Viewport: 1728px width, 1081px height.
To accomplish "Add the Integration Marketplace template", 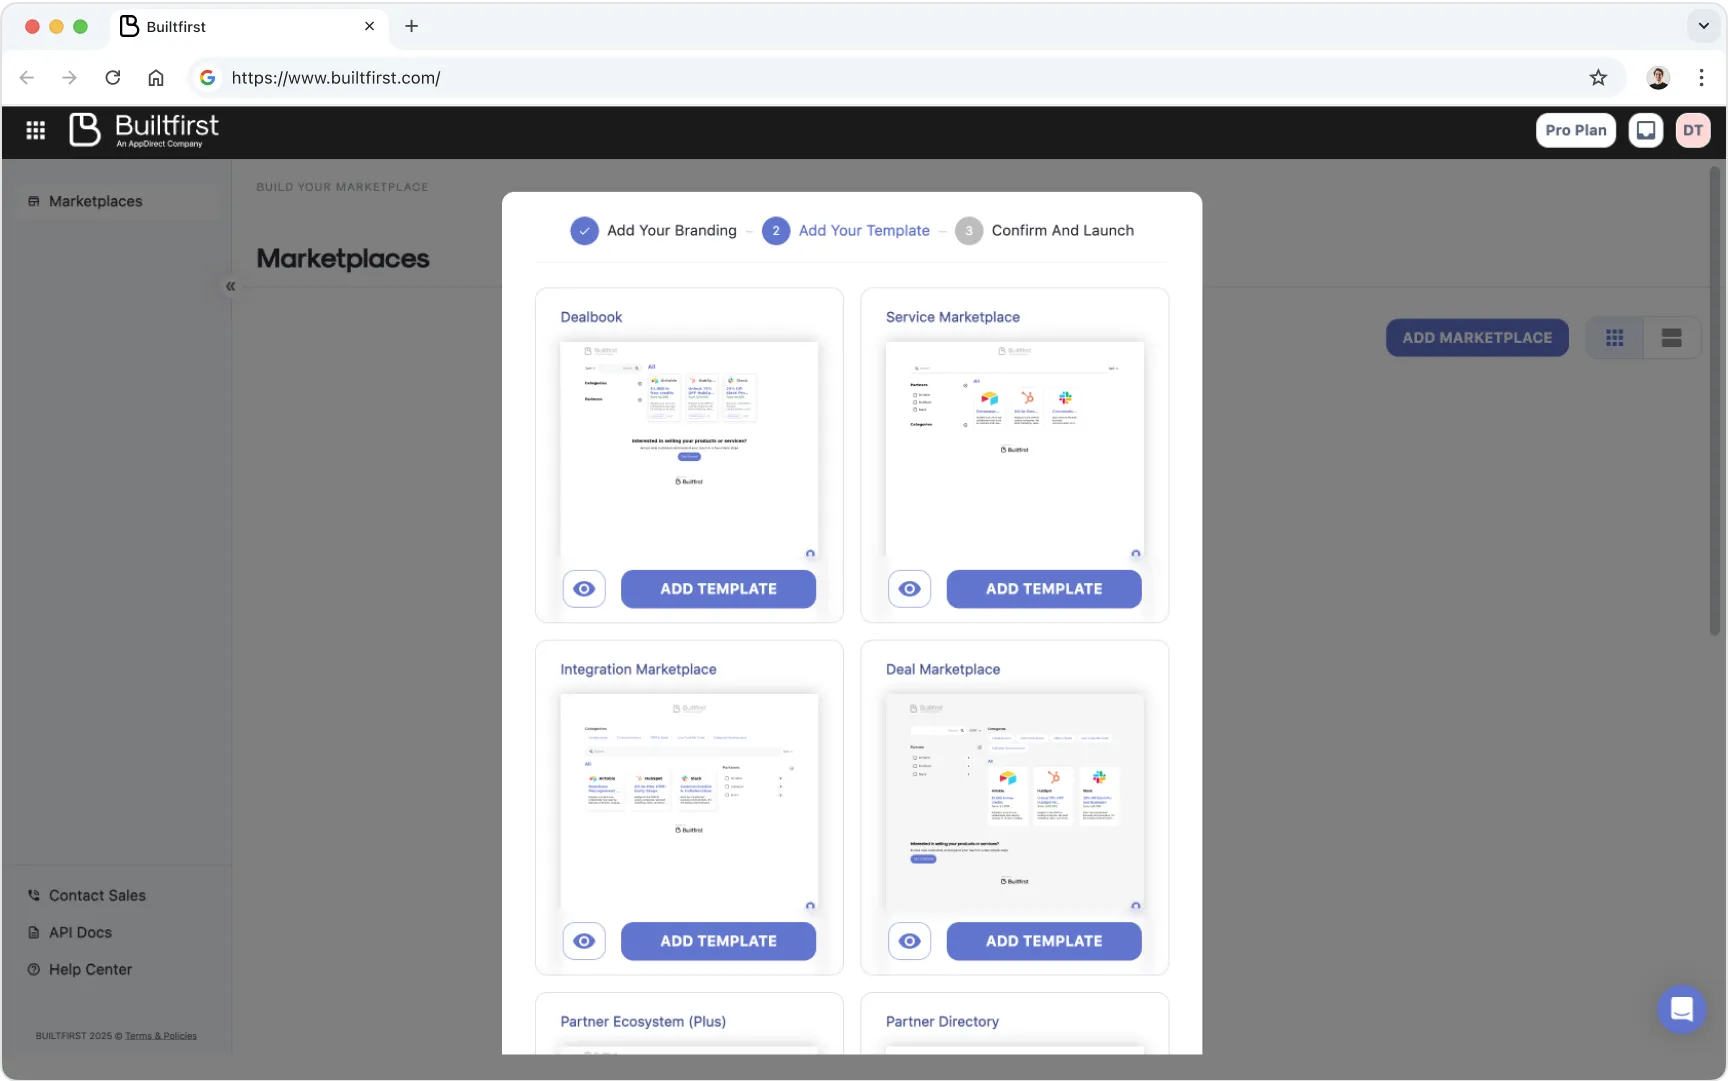I will tap(718, 941).
